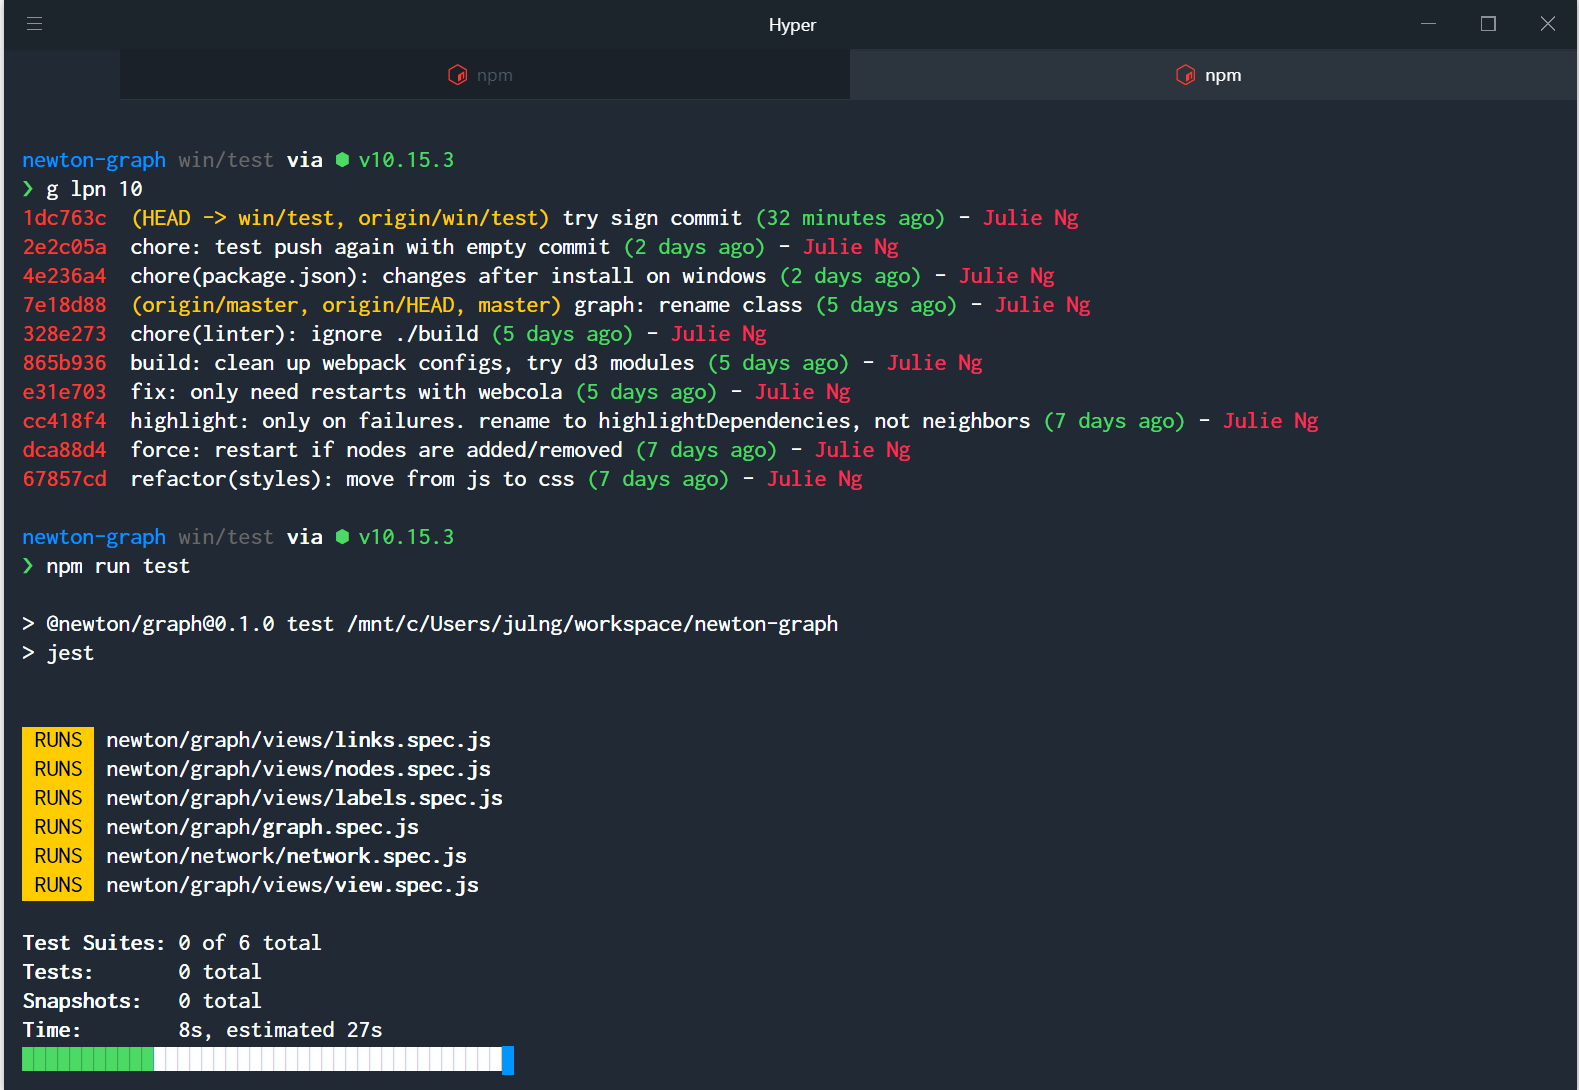
Task: Click the labels.spec.js test file line
Action: [x=304, y=798]
